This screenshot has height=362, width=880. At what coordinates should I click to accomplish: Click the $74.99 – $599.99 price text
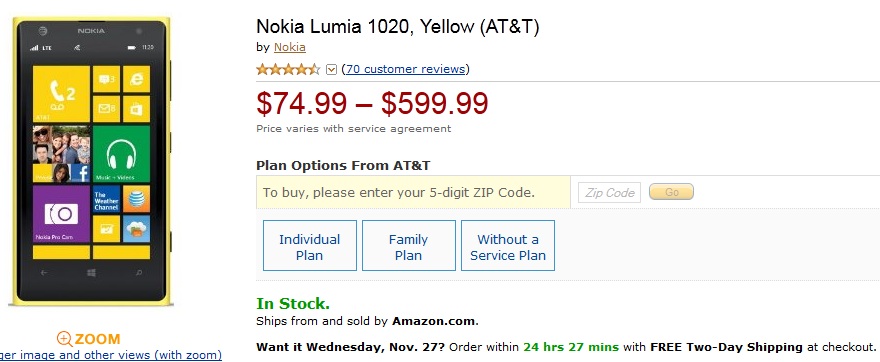tap(372, 103)
